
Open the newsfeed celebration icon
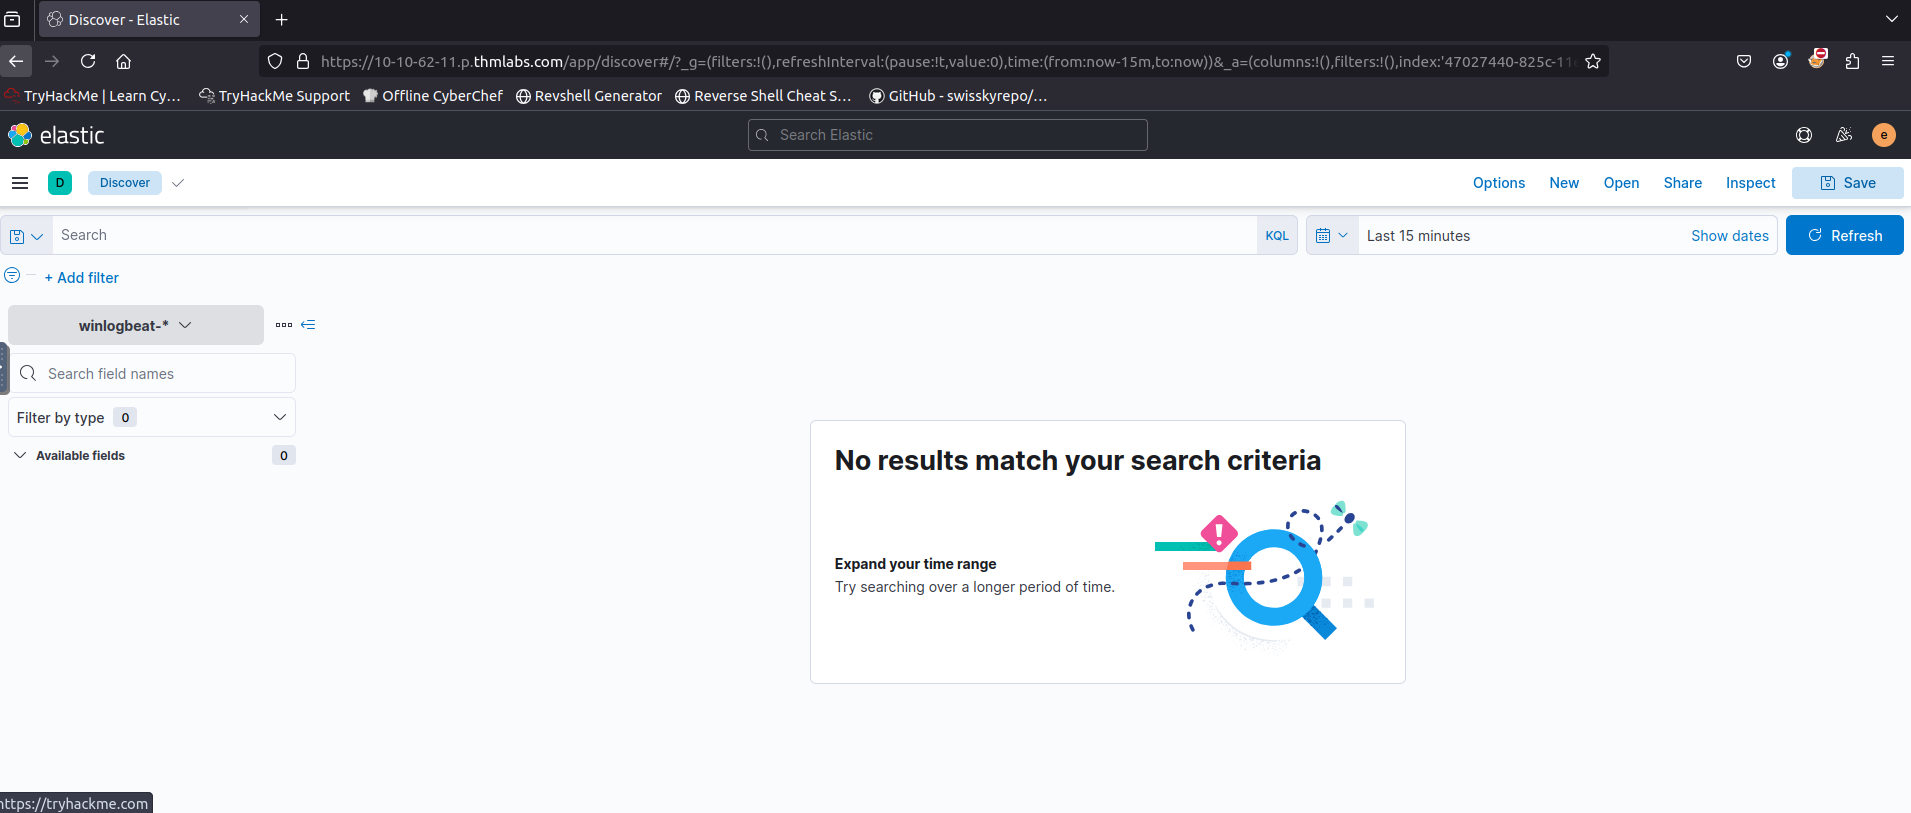click(x=1843, y=135)
